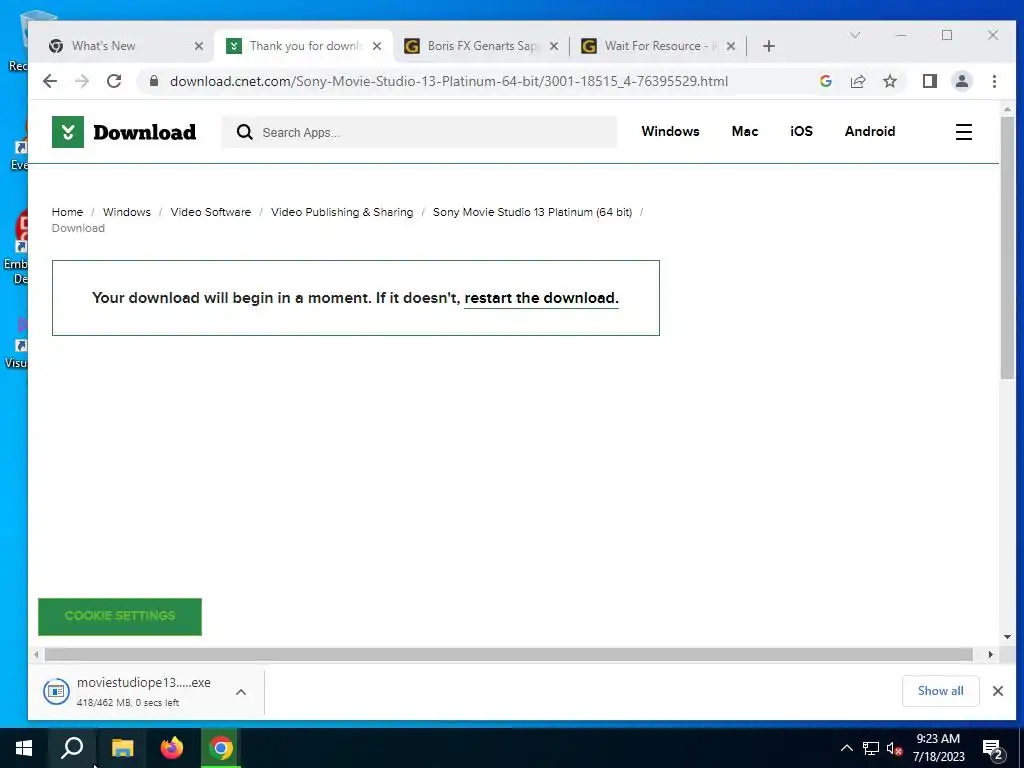Click the grayed forward navigation arrow
1024x768 pixels.
click(82, 81)
